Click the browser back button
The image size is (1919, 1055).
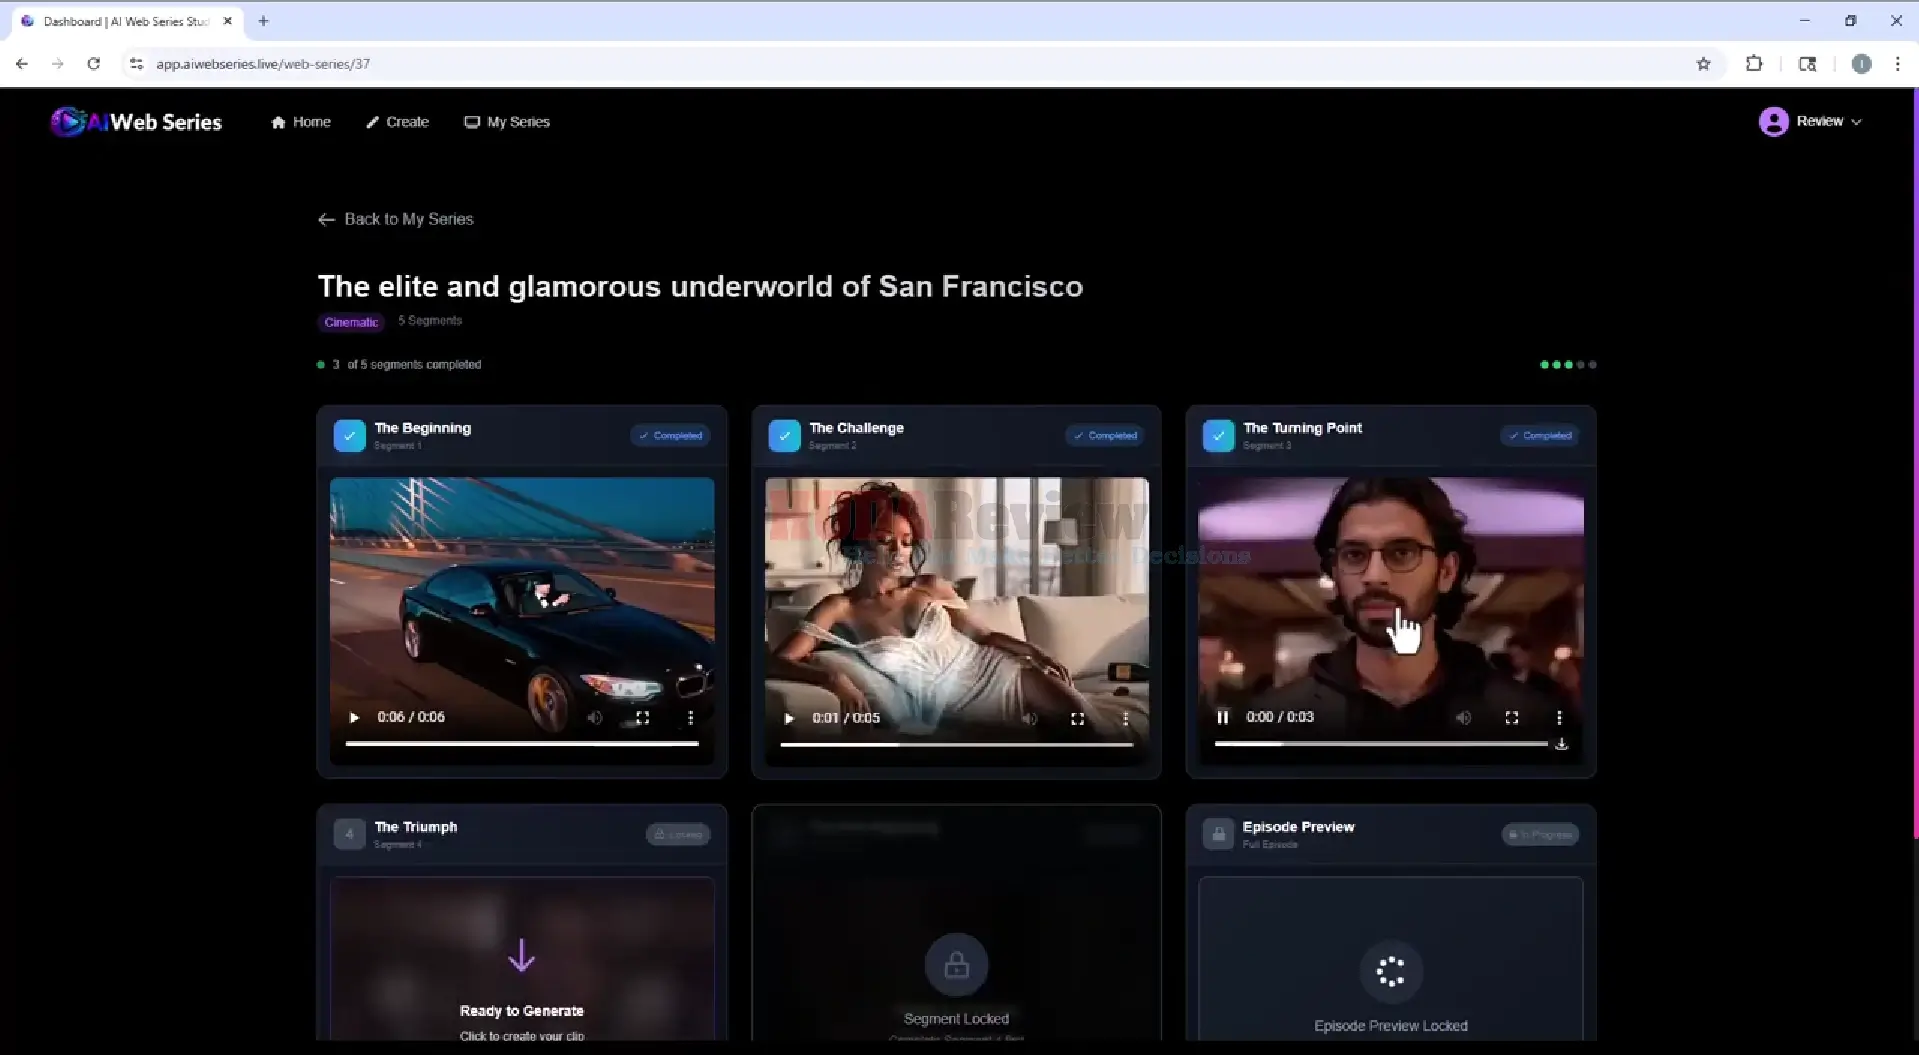22,64
